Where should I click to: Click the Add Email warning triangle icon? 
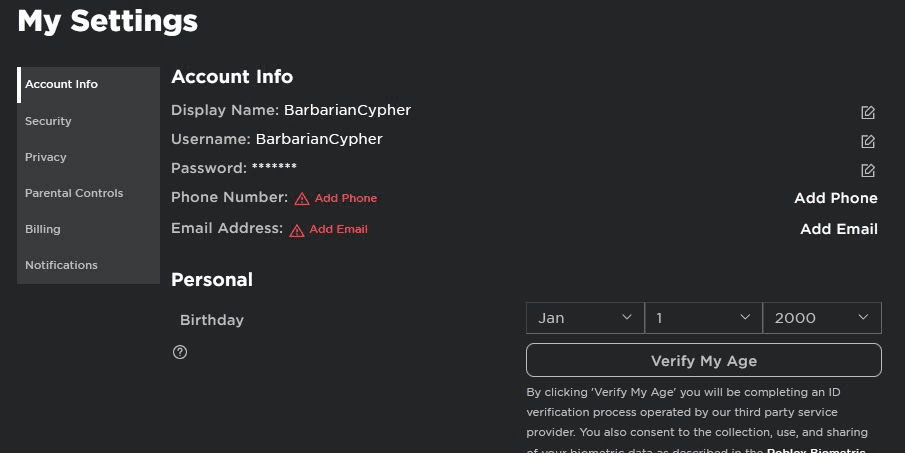coord(297,230)
